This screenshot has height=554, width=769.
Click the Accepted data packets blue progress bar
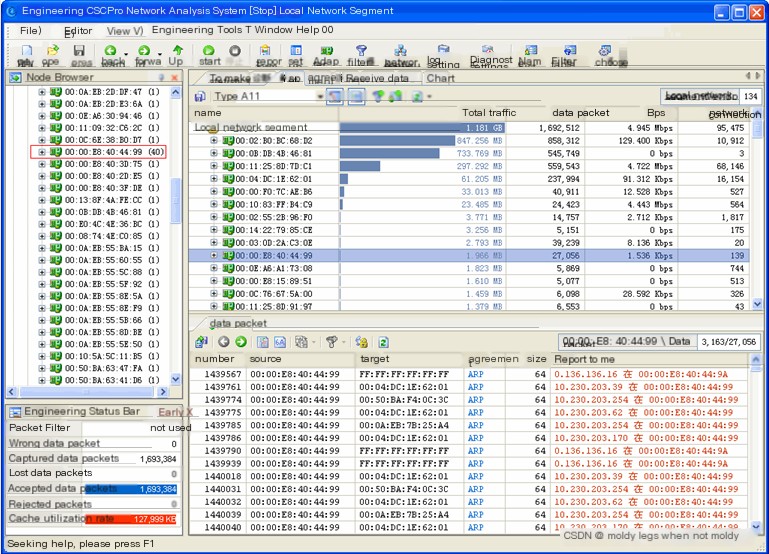click(131, 489)
